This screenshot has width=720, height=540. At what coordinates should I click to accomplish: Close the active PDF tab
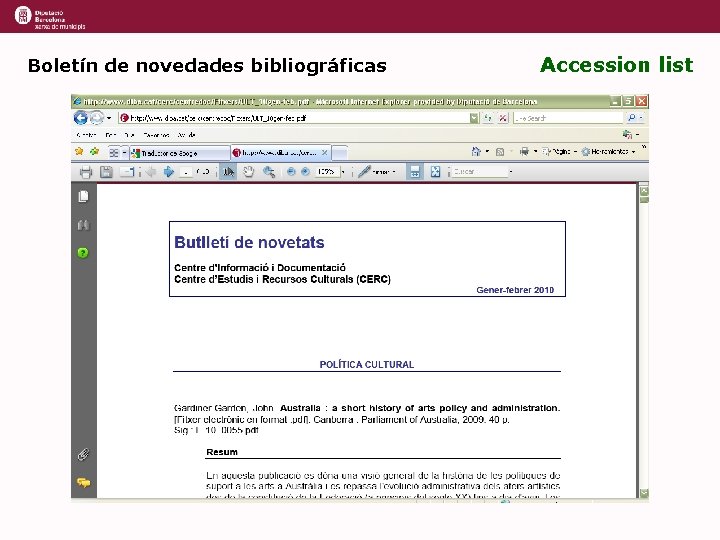click(325, 152)
